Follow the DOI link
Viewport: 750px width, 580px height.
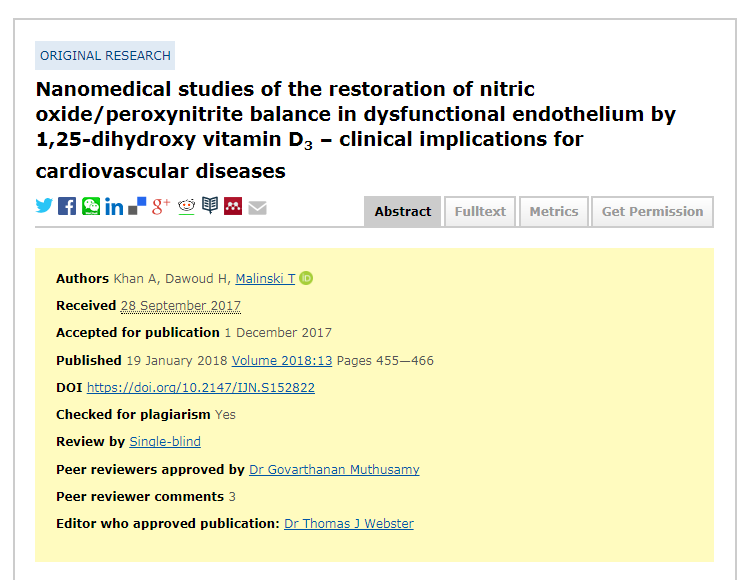point(201,387)
